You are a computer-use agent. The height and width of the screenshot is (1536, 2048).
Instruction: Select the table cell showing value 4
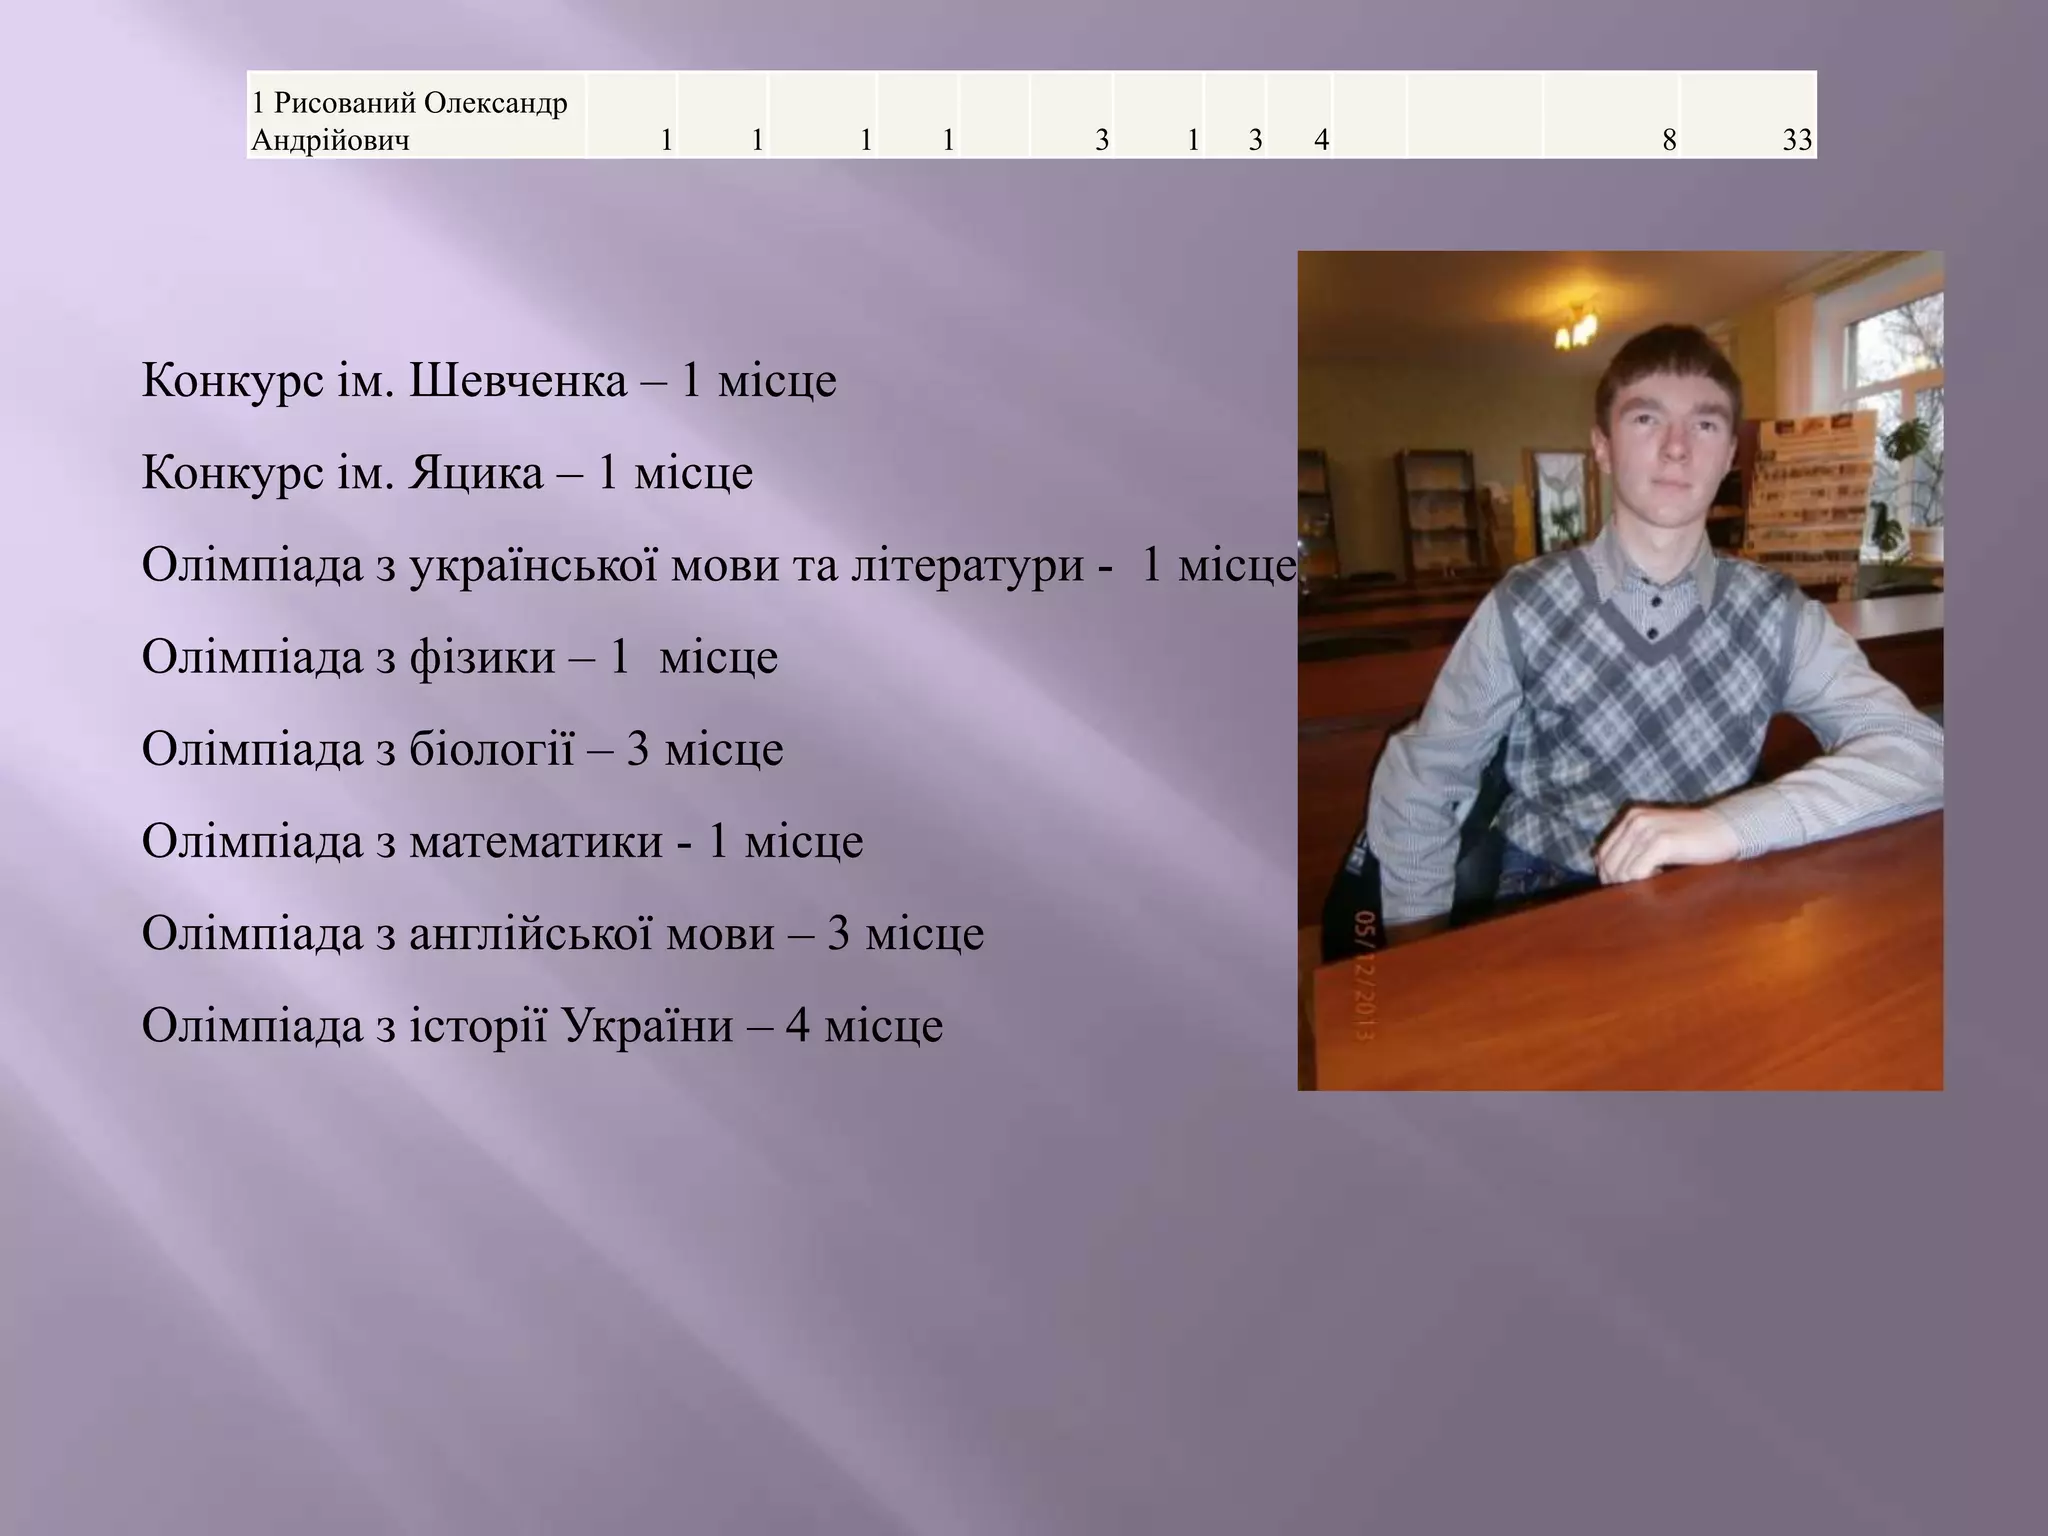(x=1299, y=115)
